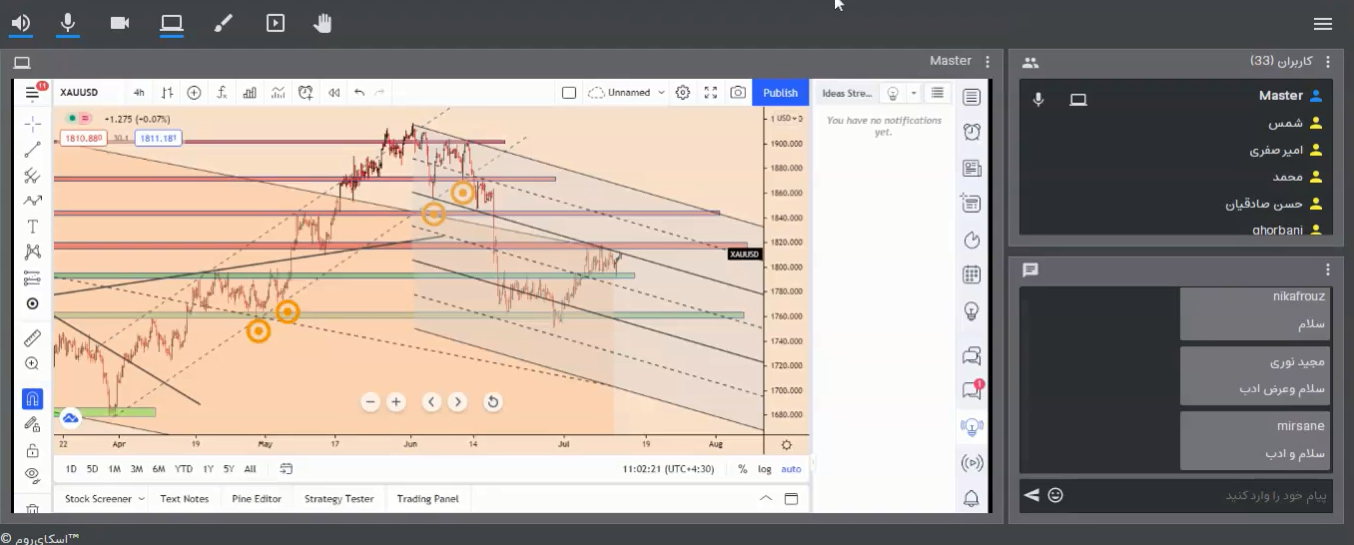
Task: Open the Calendar icon in right sidebar
Action: [971, 275]
